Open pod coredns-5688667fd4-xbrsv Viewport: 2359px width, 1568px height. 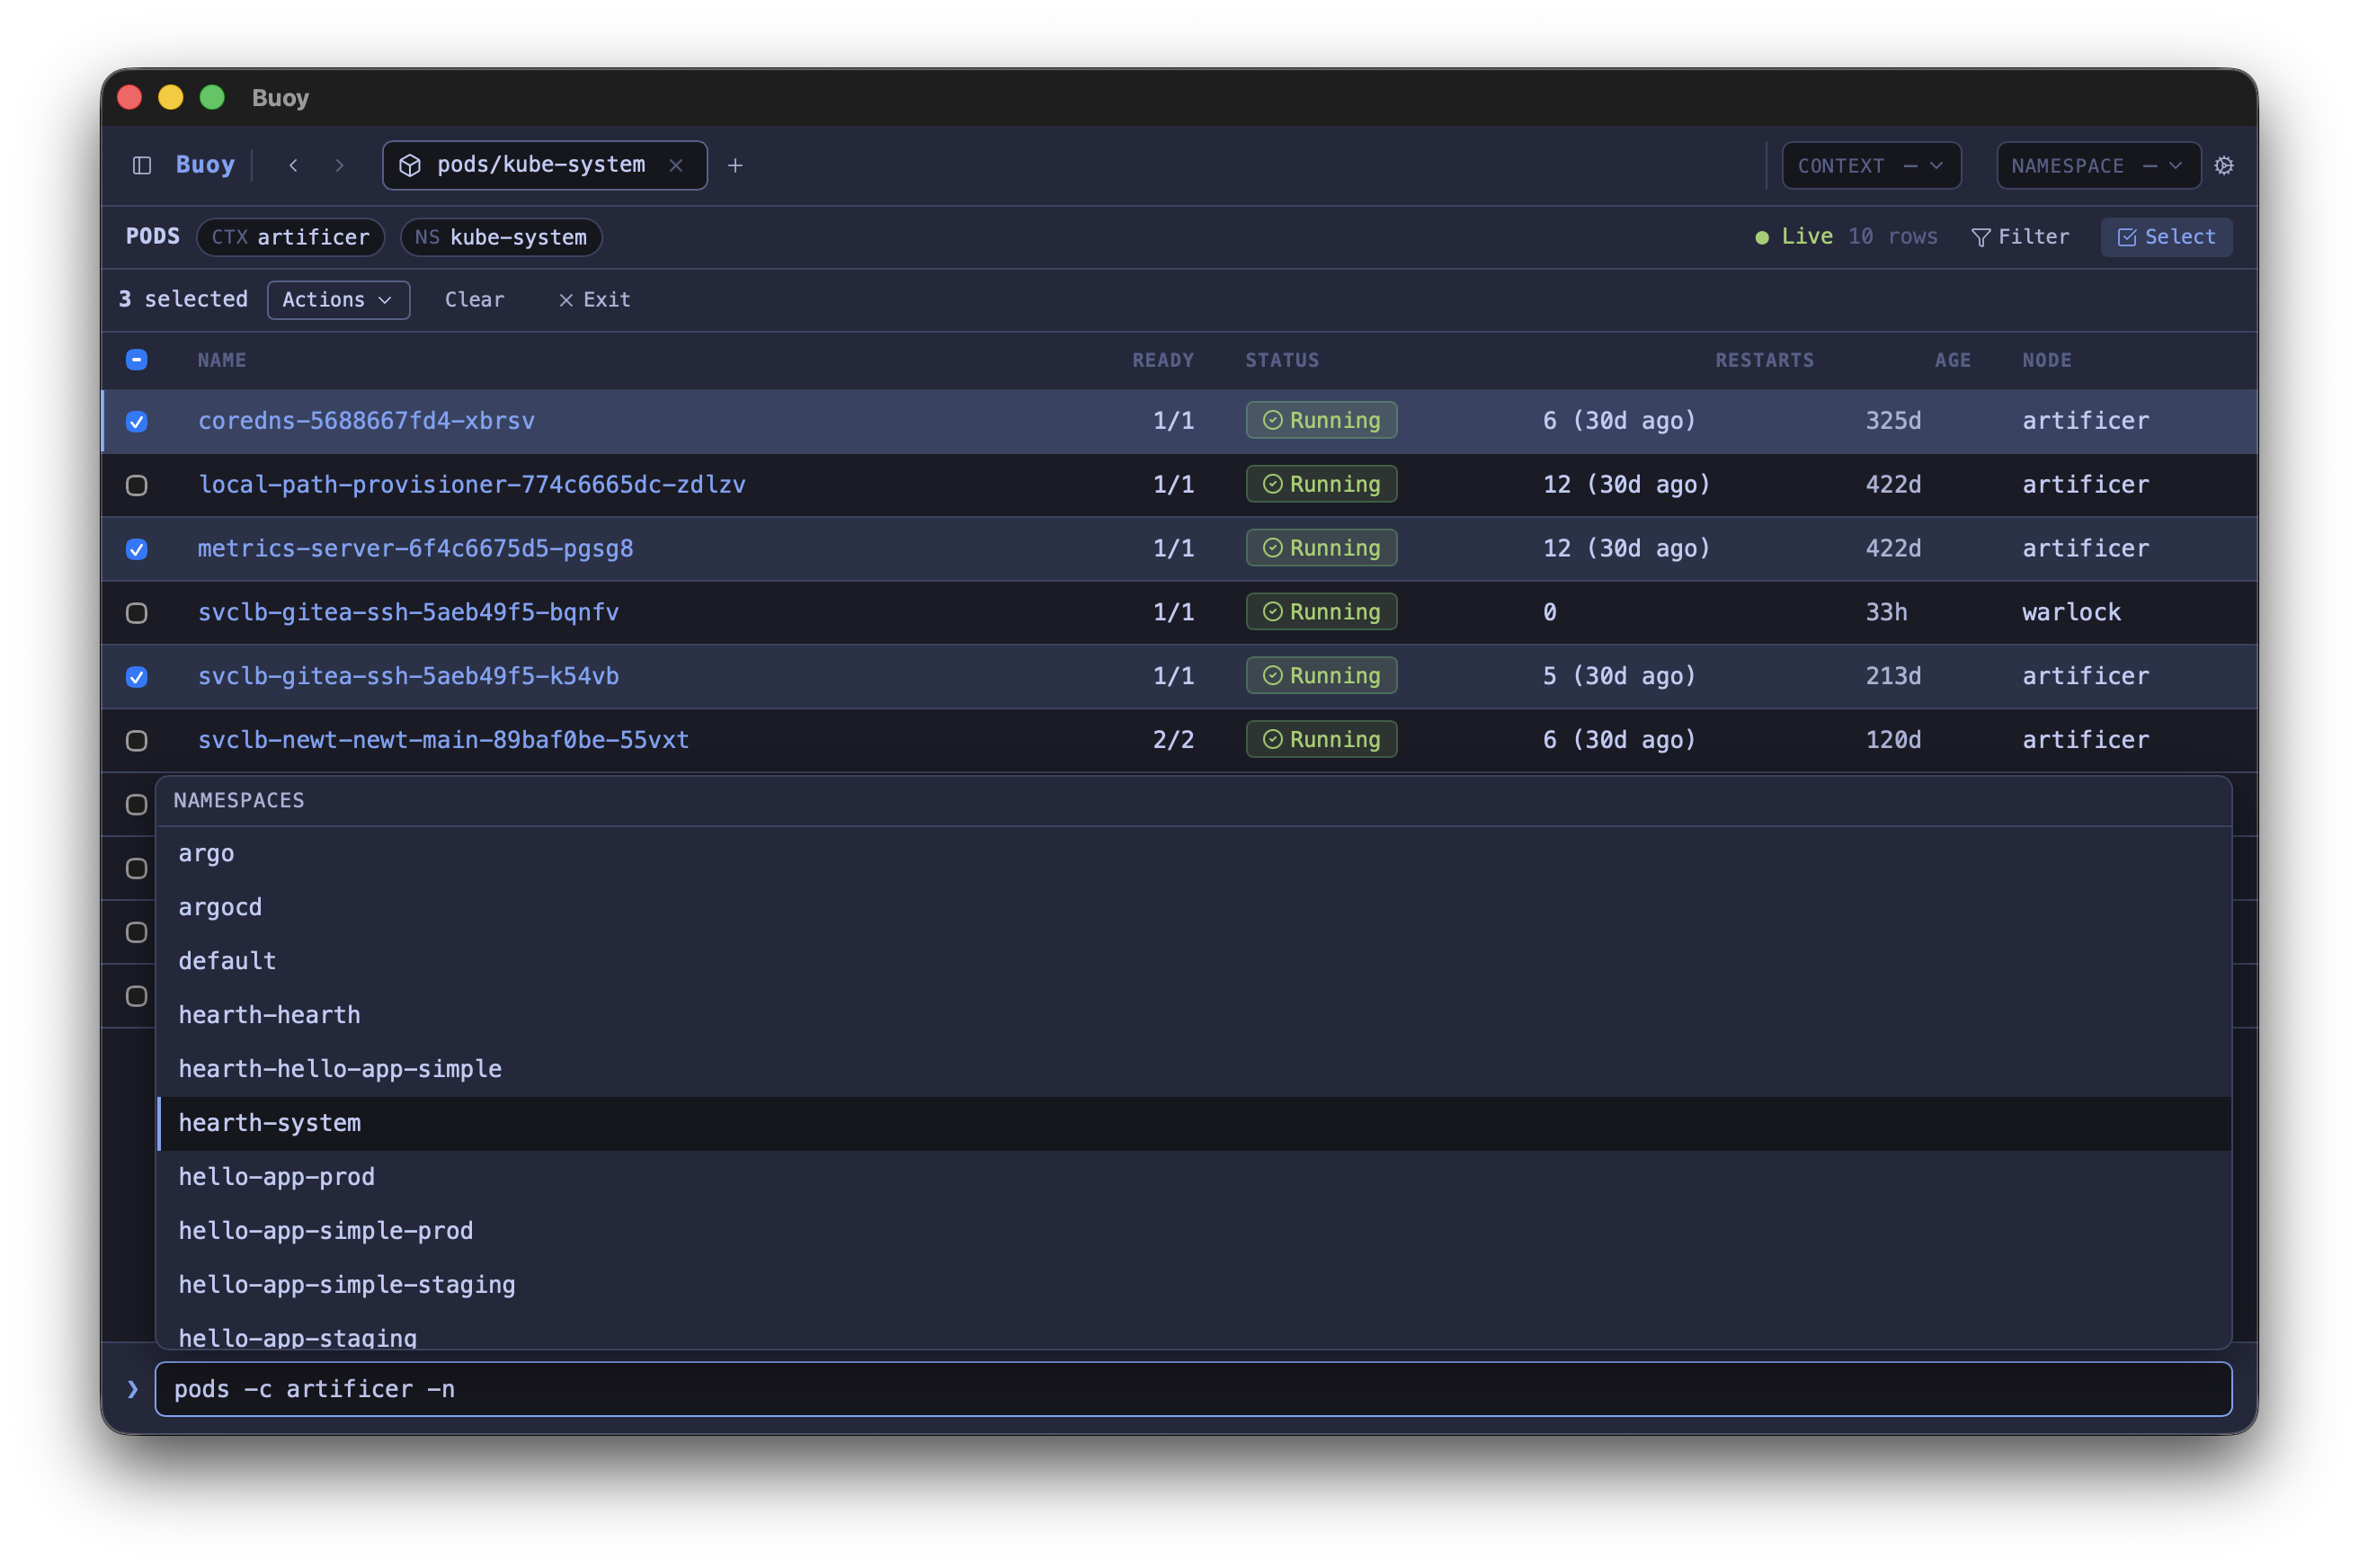tap(366, 420)
